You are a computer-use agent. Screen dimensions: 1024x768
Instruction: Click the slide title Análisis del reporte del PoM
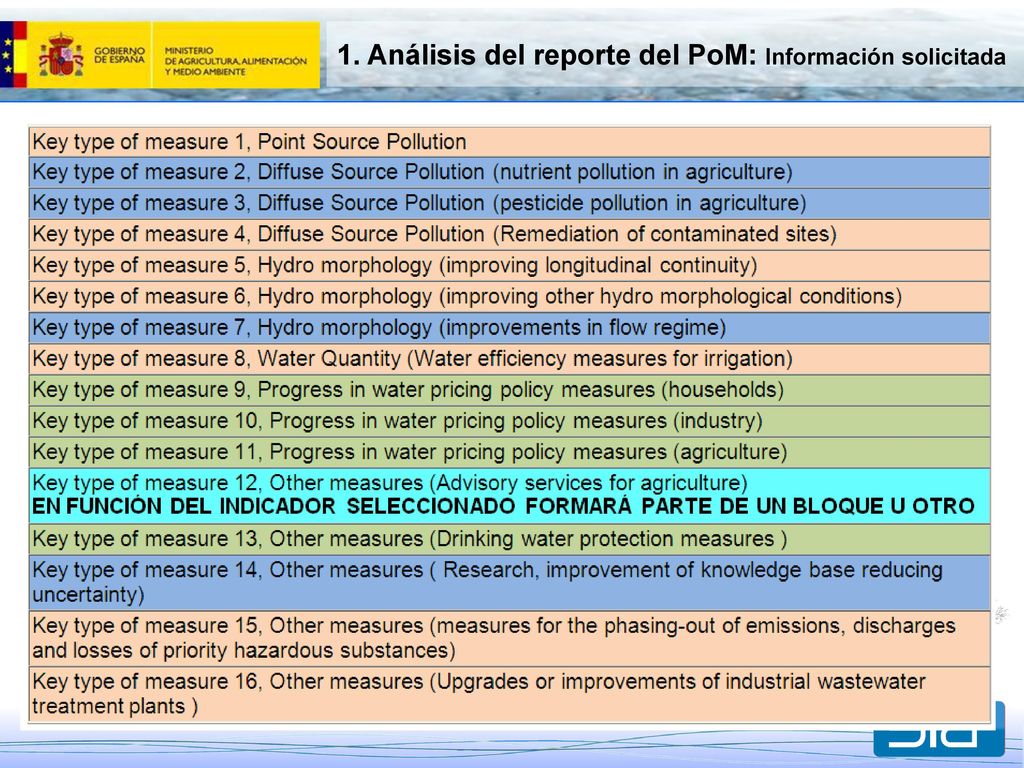point(546,55)
